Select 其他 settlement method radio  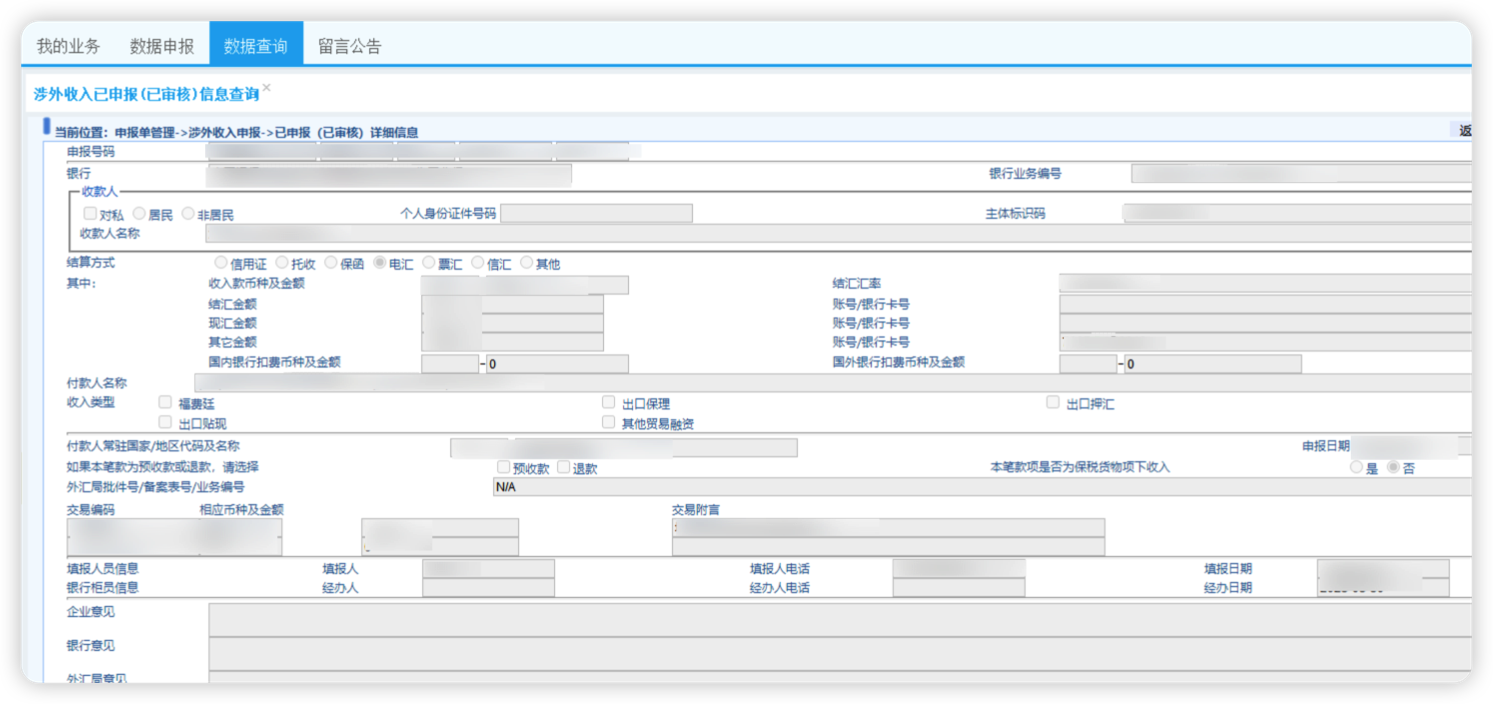pyautogui.click(x=527, y=263)
